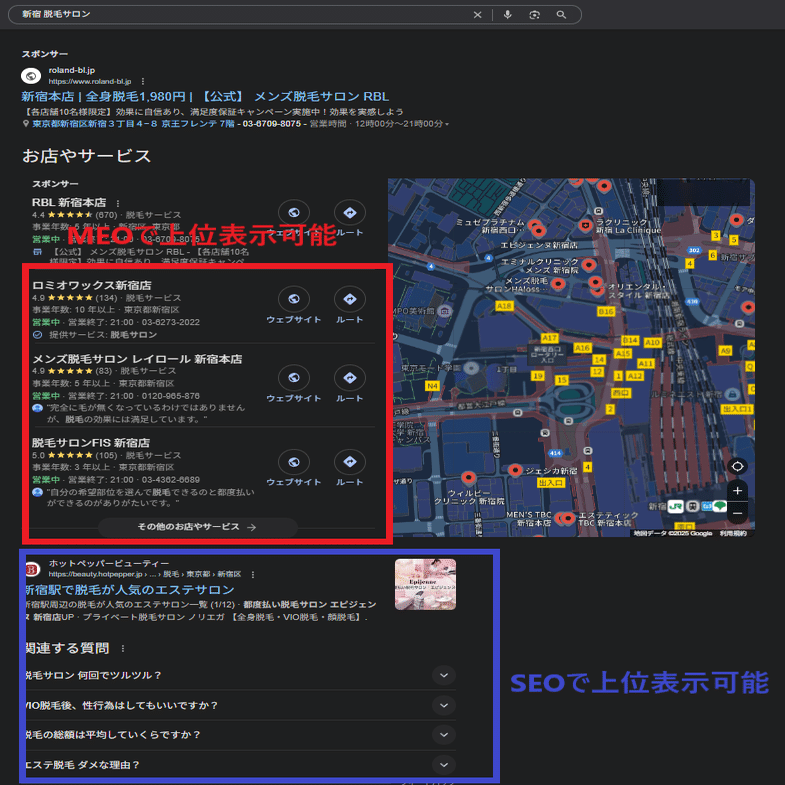Start voice search with the microphone icon
785x785 pixels.
point(508,15)
